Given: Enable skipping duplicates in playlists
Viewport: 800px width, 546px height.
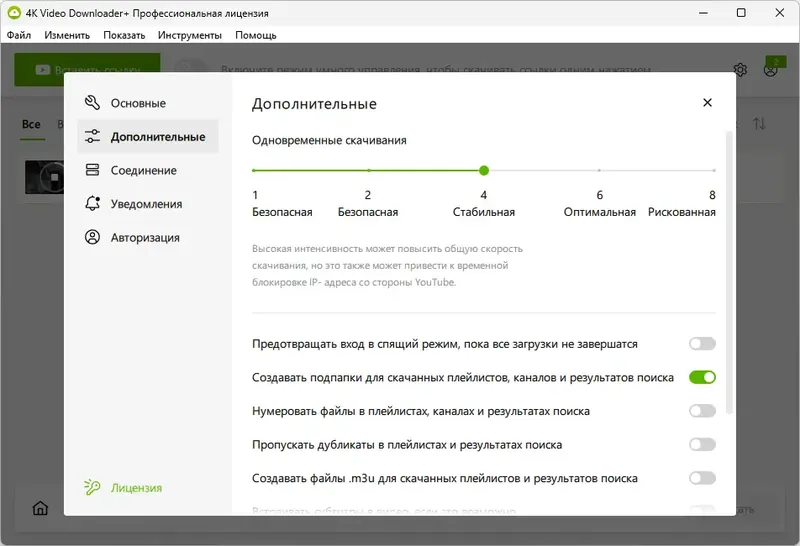Looking at the screenshot, I should pos(702,445).
